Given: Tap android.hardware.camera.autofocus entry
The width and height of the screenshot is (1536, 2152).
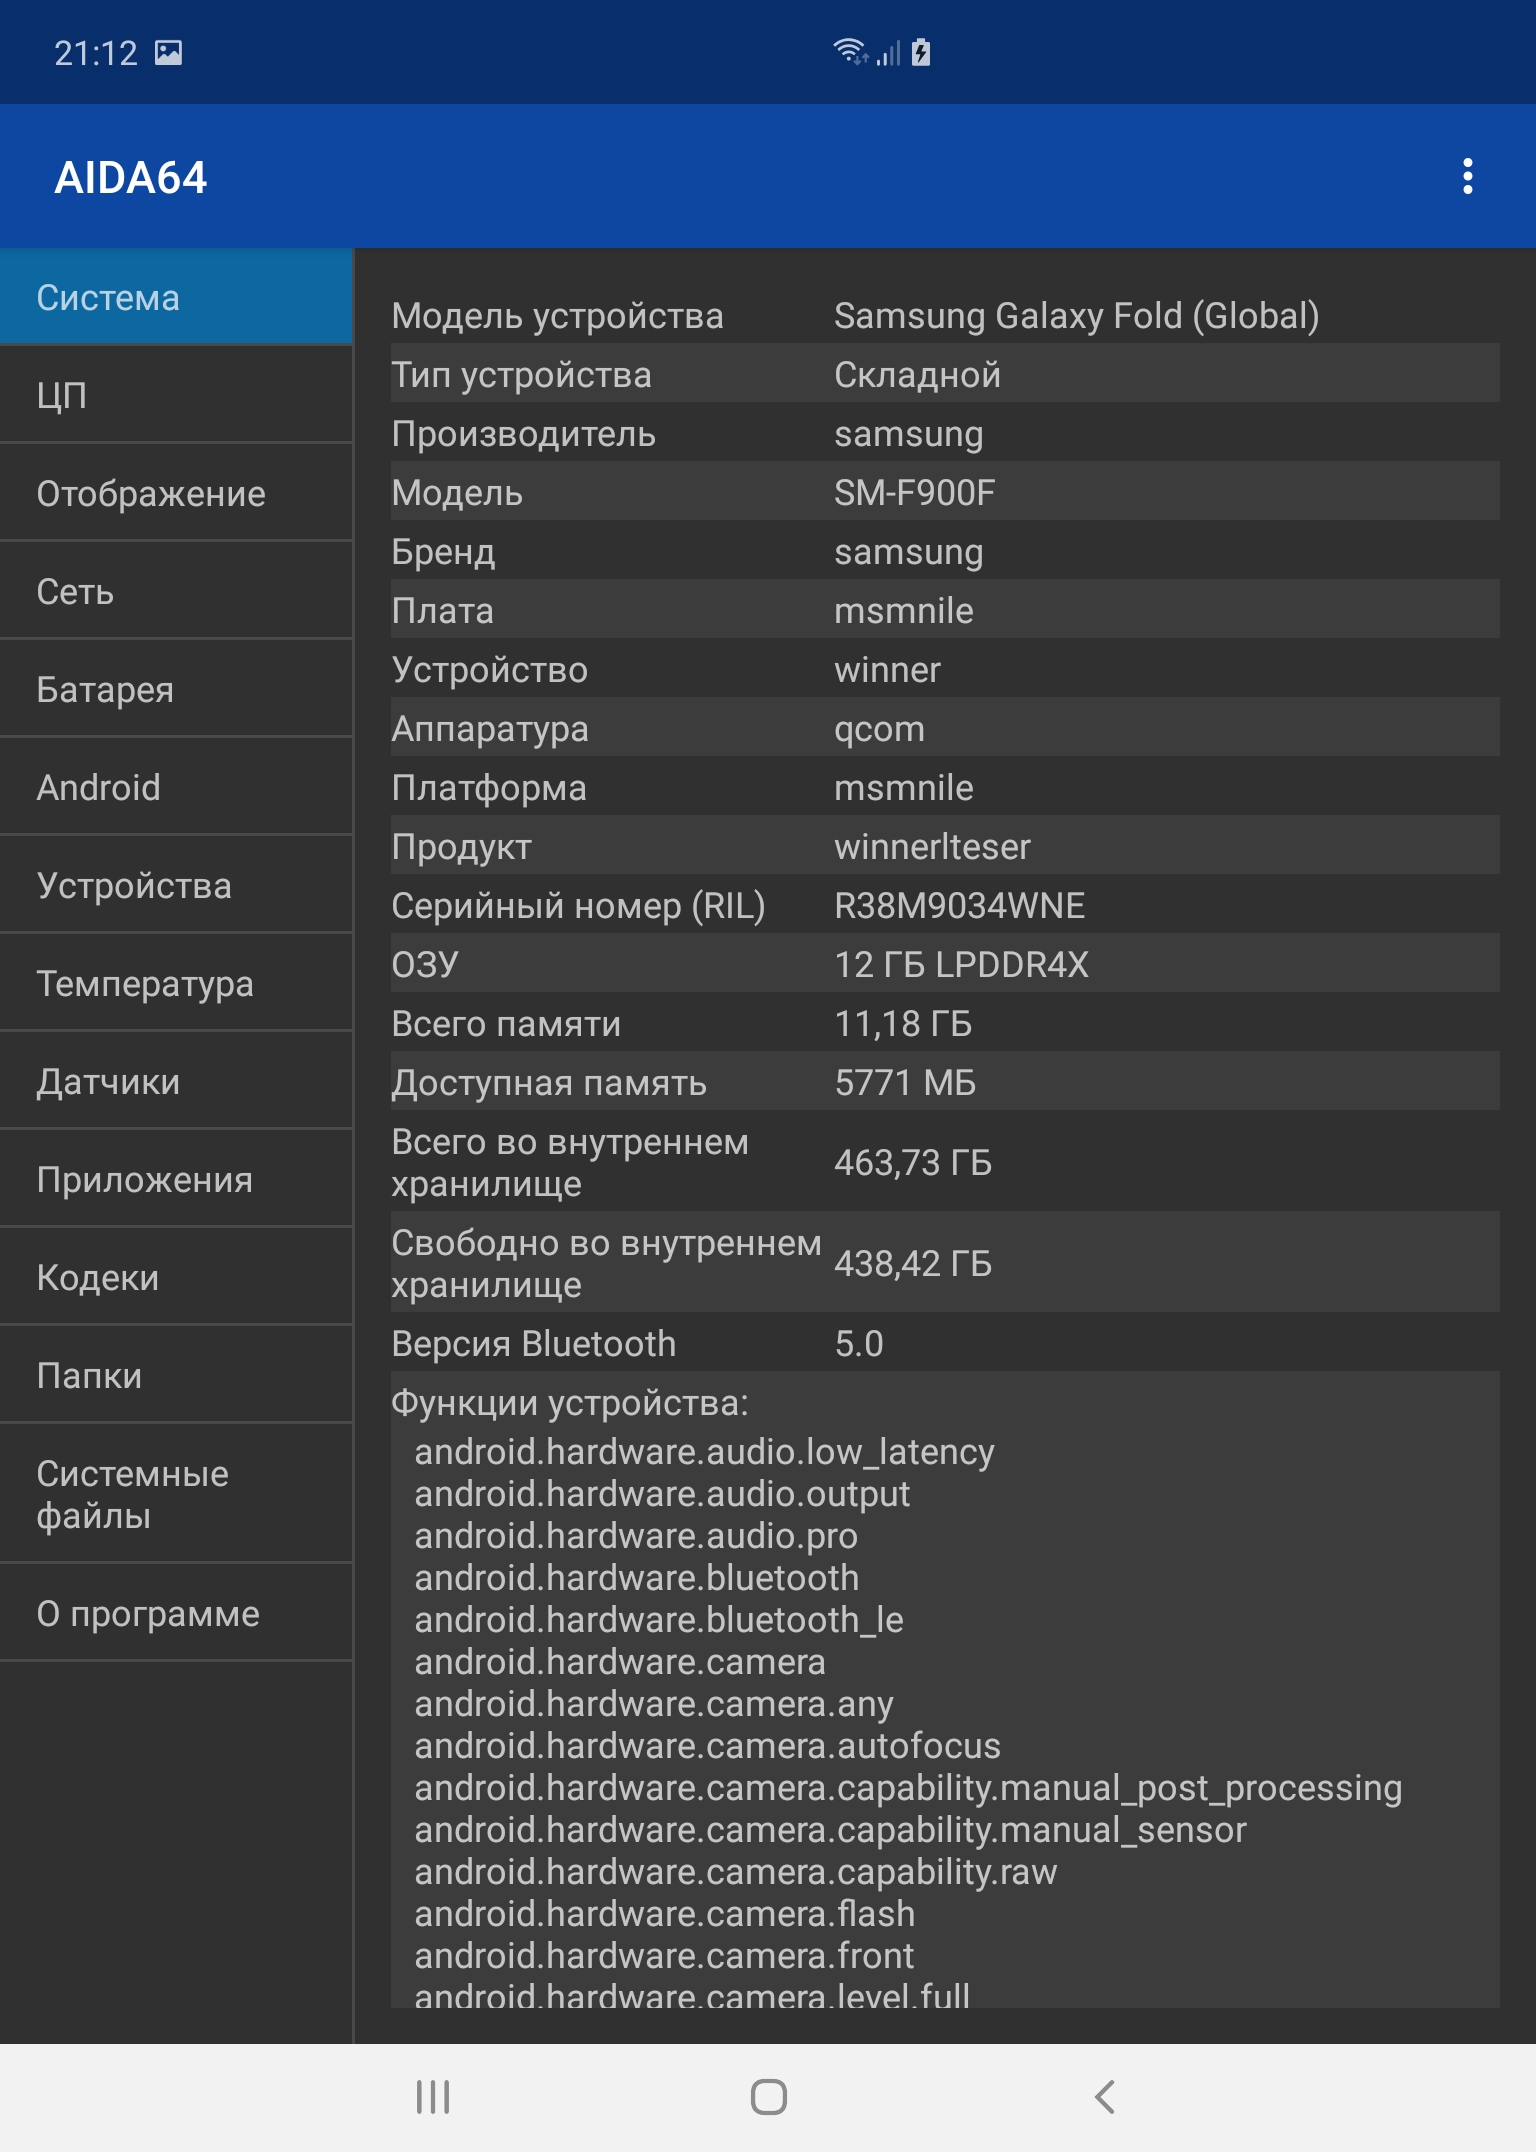Looking at the screenshot, I should [x=707, y=1745].
